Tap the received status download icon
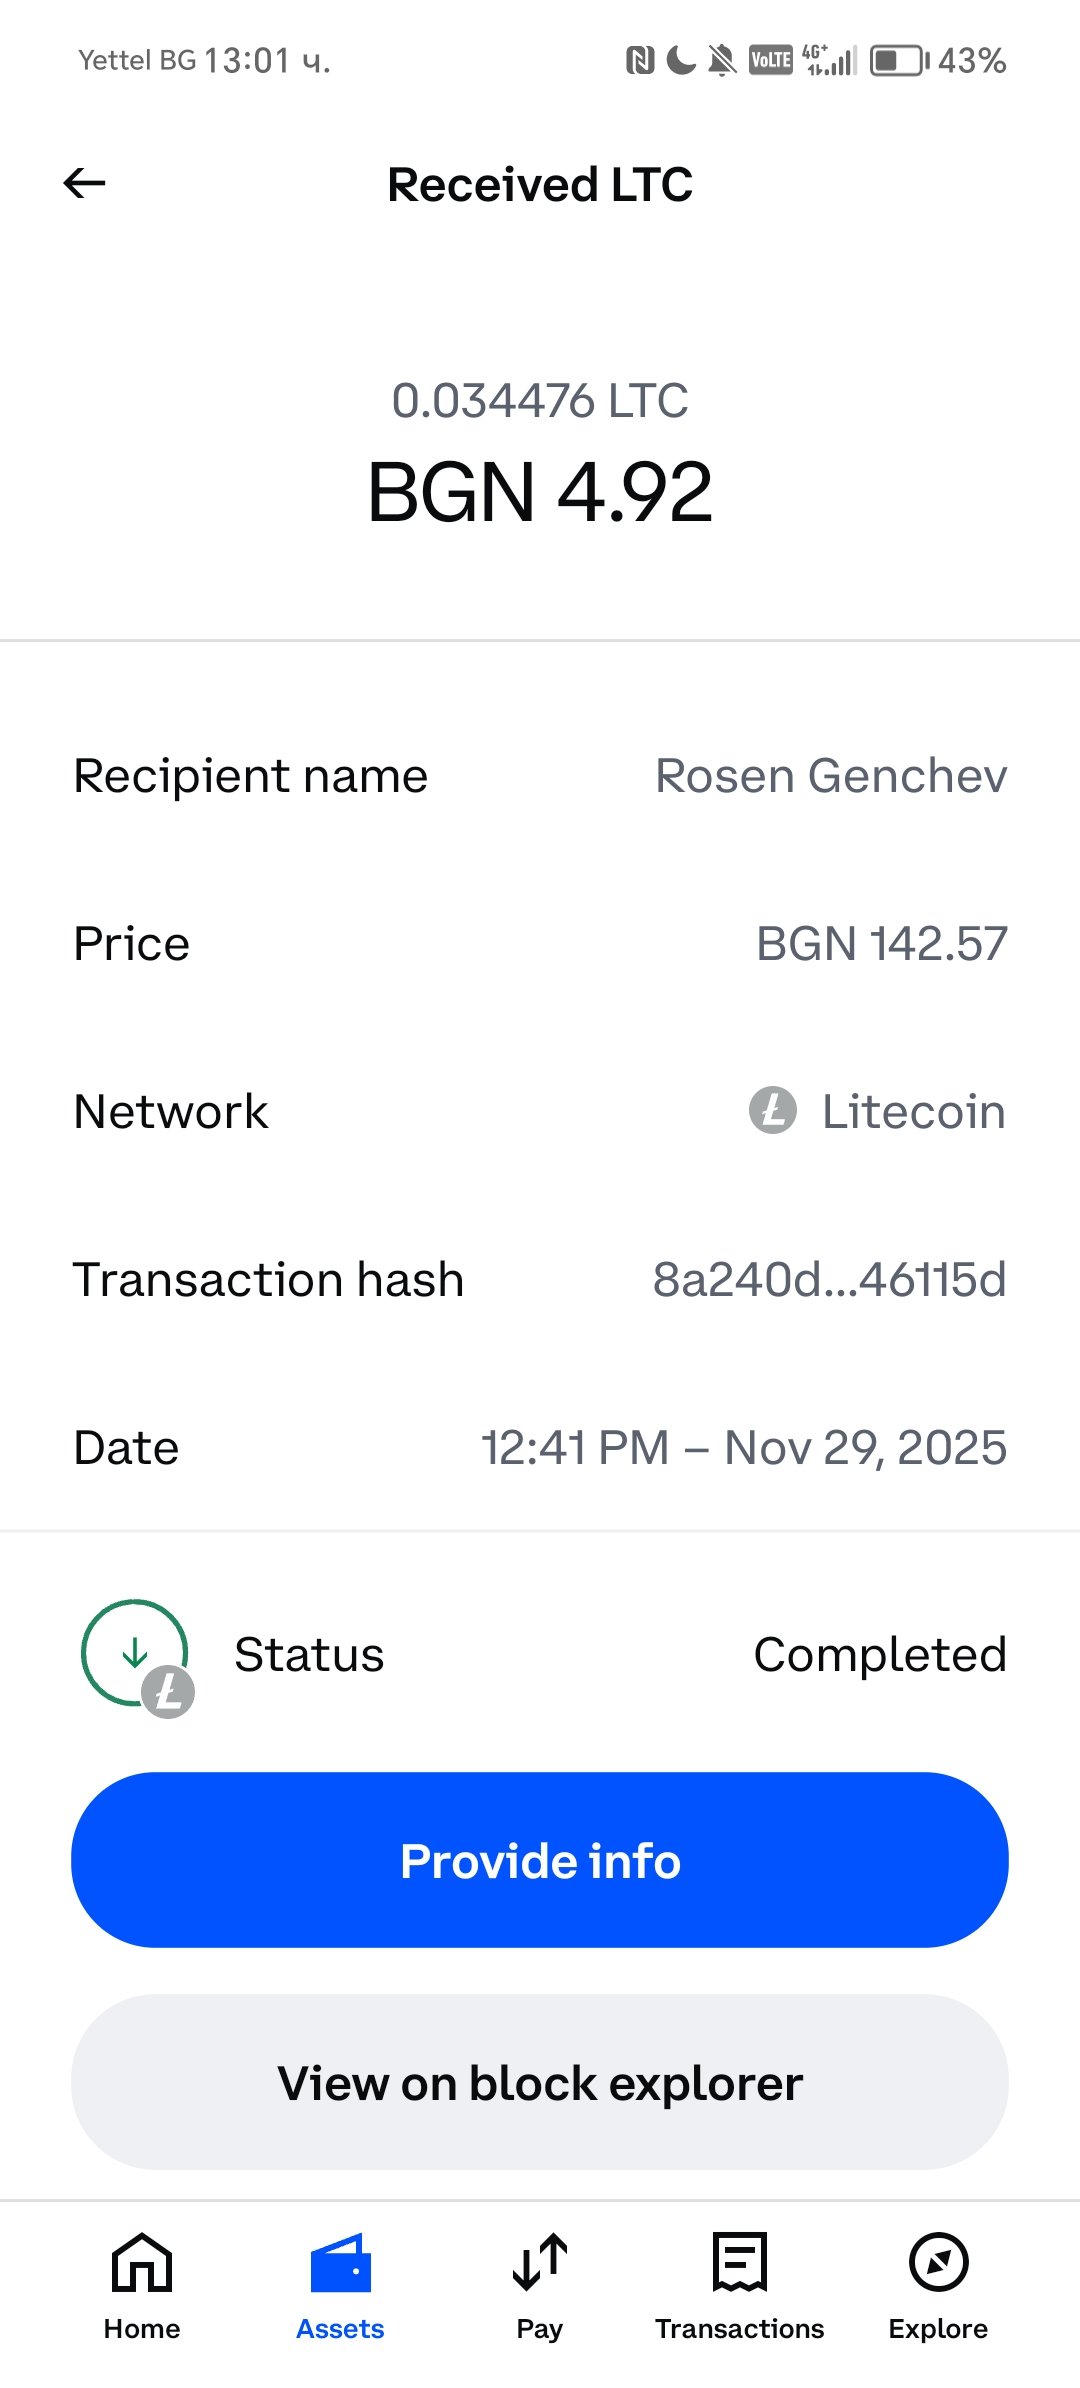Image resolution: width=1080 pixels, height=2388 pixels. (x=135, y=1652)
